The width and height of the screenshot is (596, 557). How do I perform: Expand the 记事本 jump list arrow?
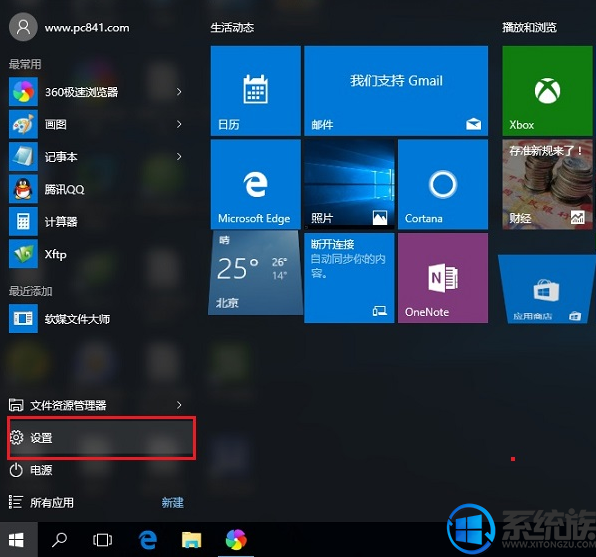click(x=179, y=157)
